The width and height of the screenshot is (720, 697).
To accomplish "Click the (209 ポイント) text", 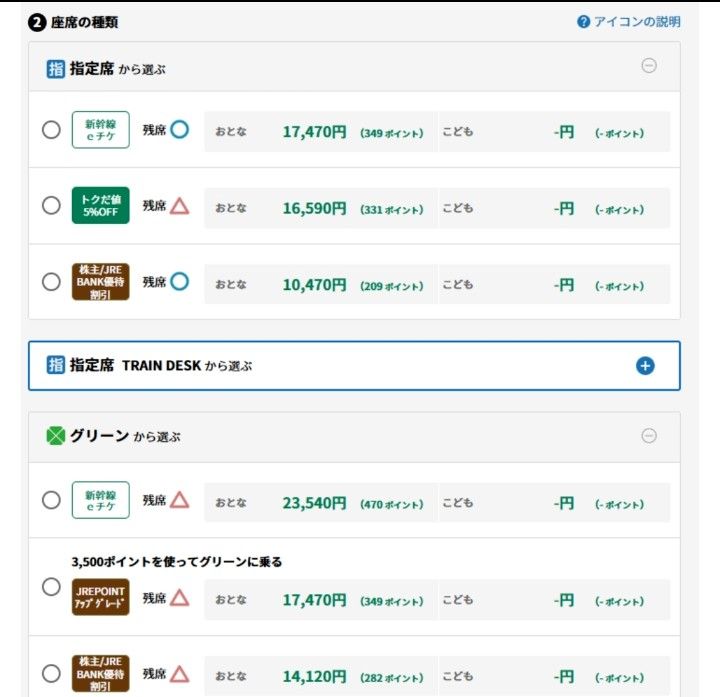I will tap(392, 286).
